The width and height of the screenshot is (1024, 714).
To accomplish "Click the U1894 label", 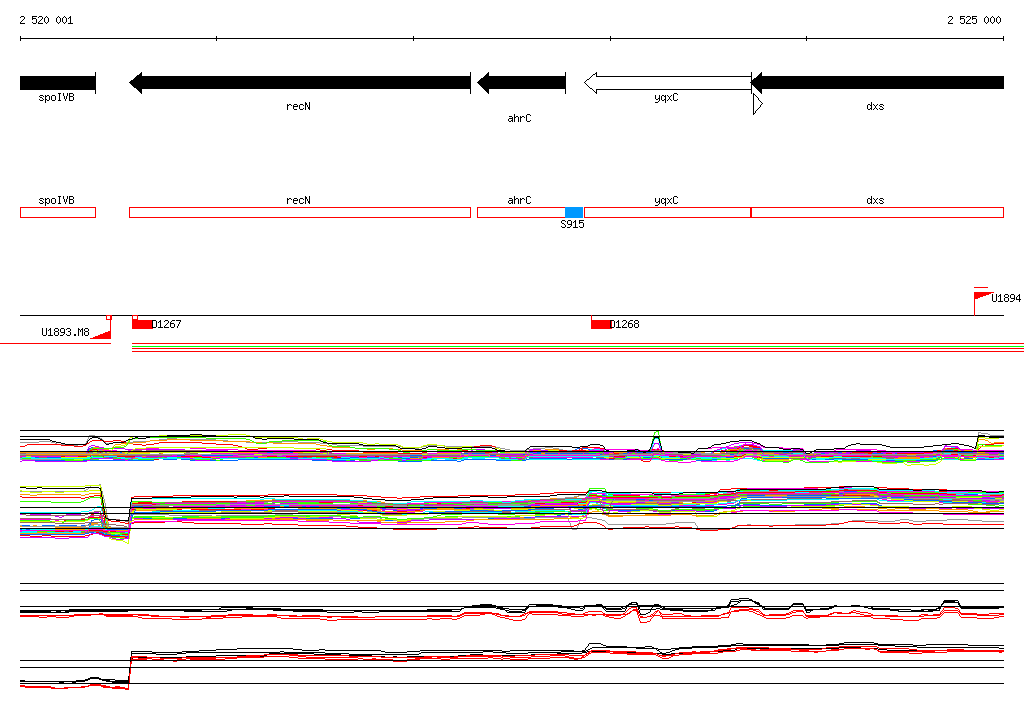I will (x=1006, y=298).
